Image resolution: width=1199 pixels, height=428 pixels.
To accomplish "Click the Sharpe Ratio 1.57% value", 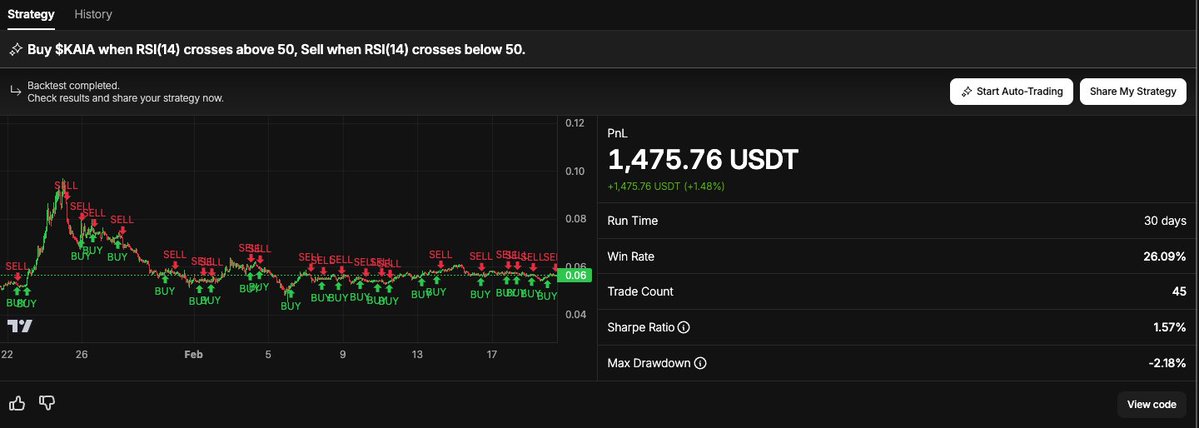I will click(1170, 327).
